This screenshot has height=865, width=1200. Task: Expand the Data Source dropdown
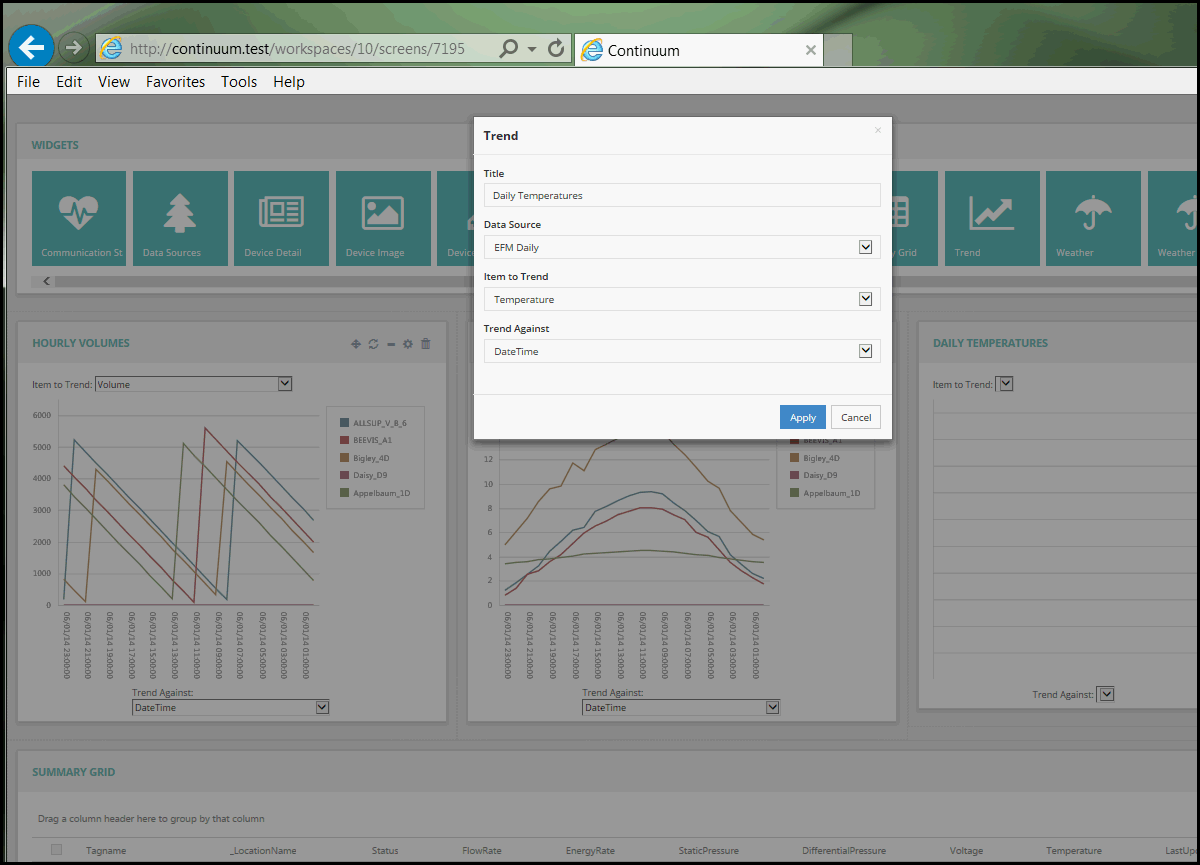tap(866, 247)
